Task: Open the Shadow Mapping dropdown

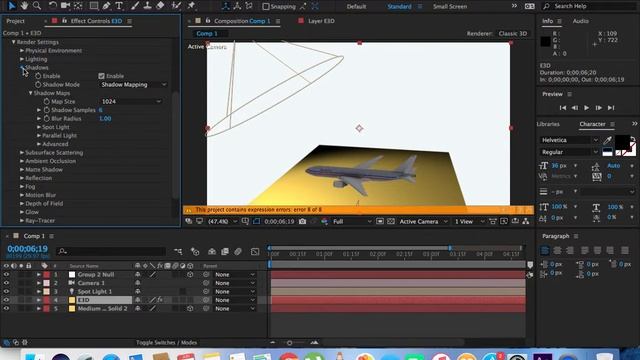Action: point(133,84)
